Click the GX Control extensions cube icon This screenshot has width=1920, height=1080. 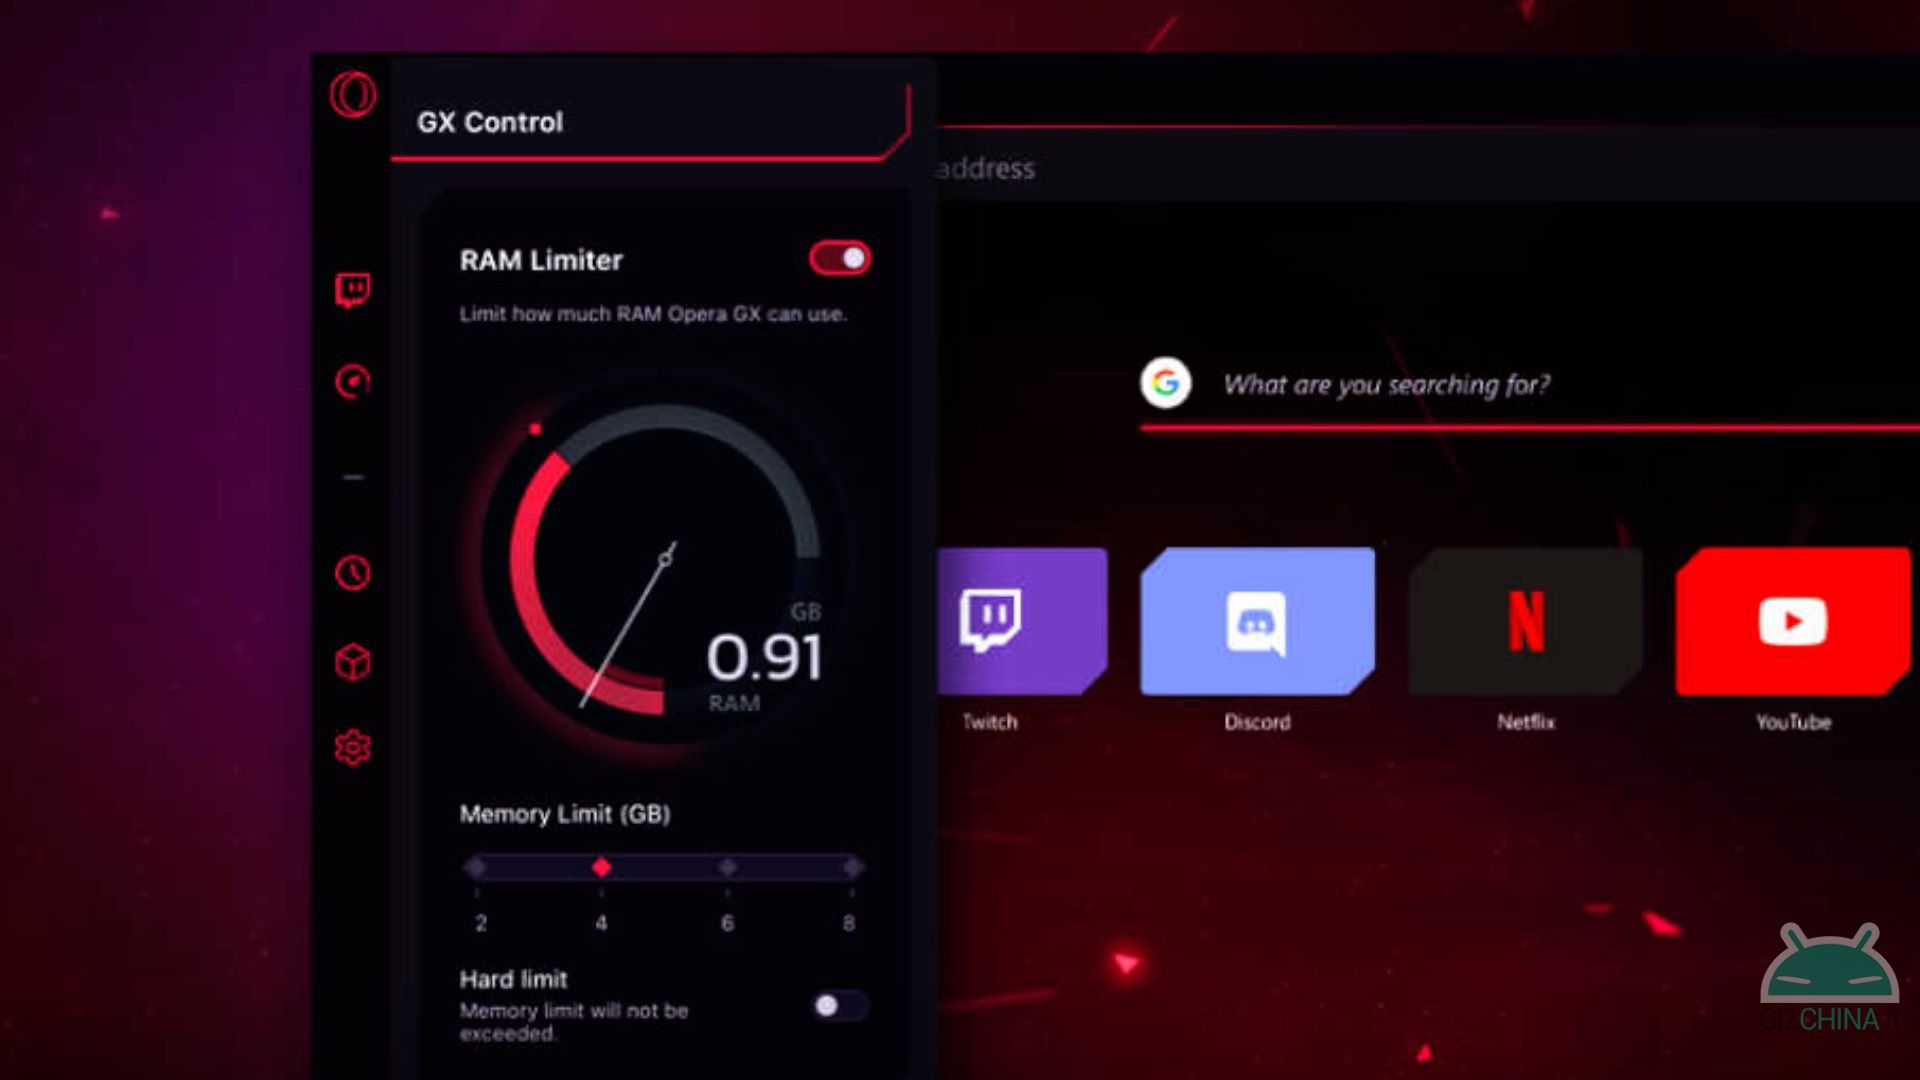click(351, 661)
